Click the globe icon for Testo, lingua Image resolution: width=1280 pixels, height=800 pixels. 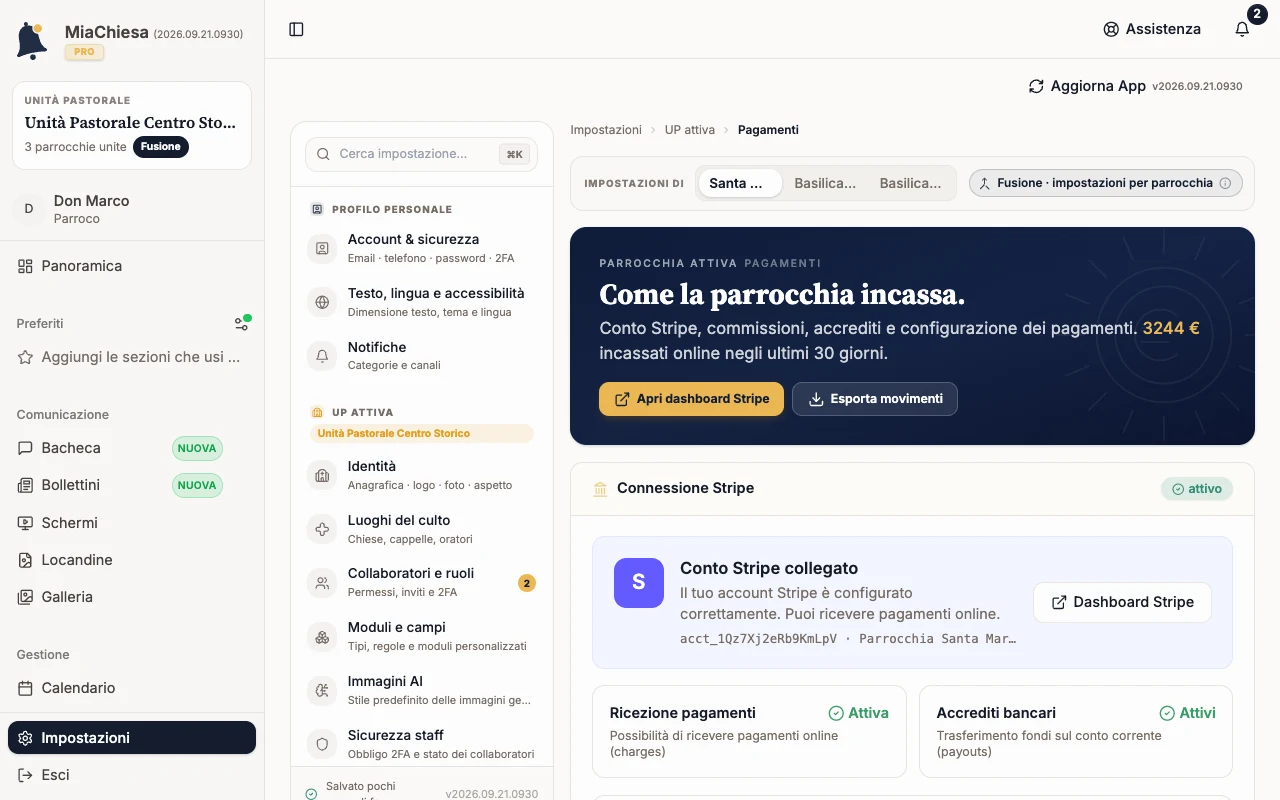click(x=322, y=302)
